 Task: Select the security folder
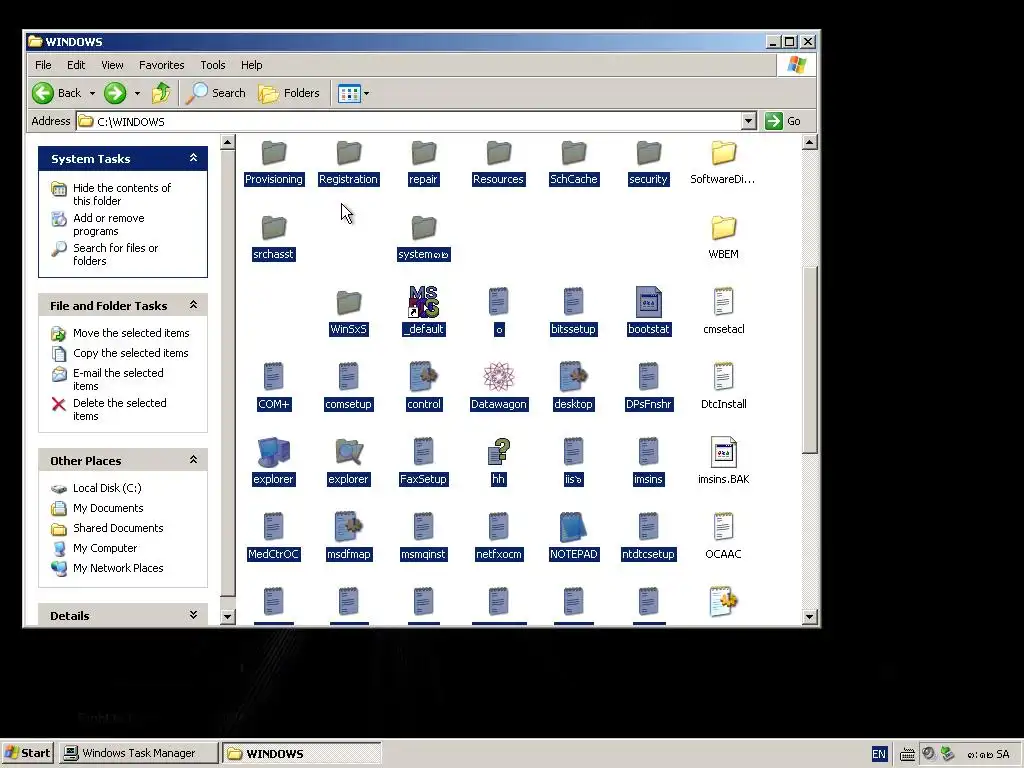[x=648, y=163]
